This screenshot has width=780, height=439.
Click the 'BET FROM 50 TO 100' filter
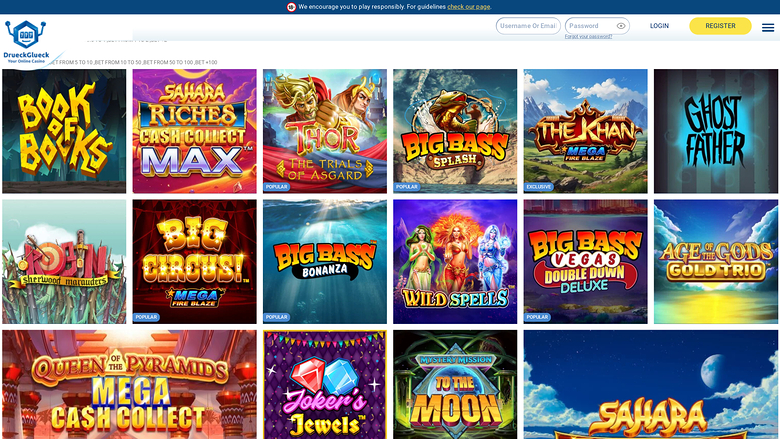[x=168, y=63]
